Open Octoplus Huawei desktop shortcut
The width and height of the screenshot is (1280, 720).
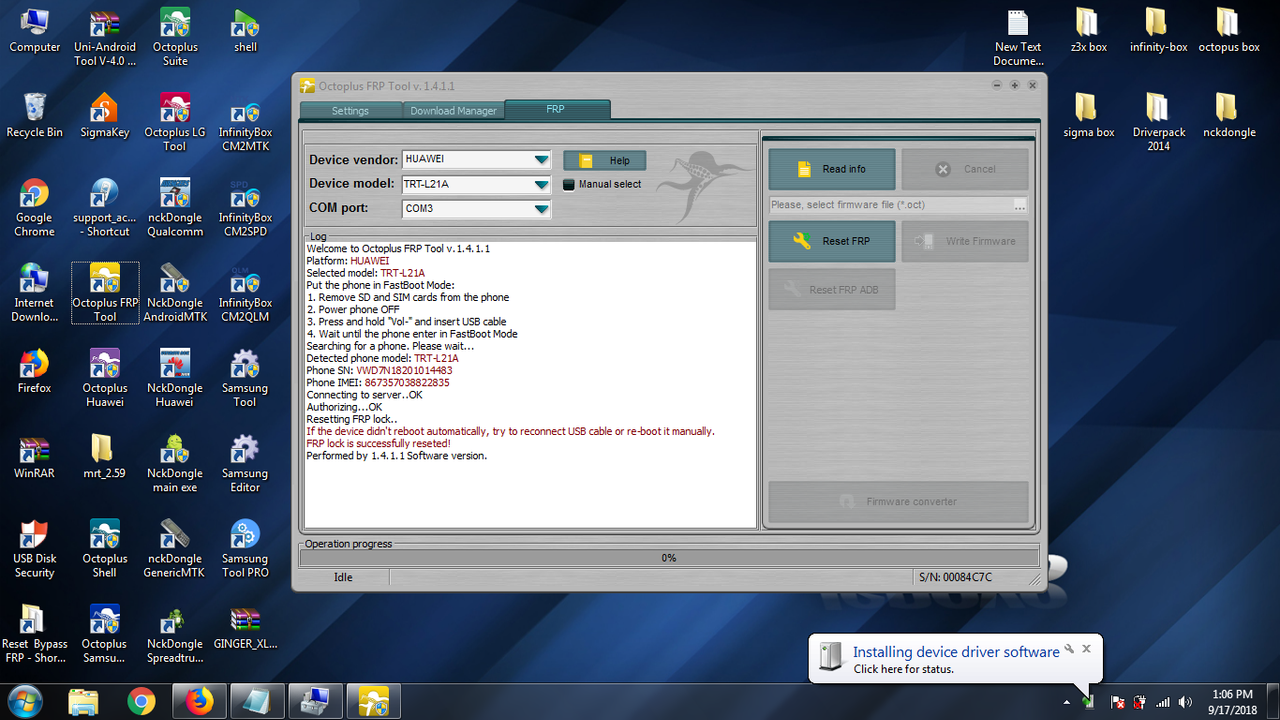click(105, 378)
